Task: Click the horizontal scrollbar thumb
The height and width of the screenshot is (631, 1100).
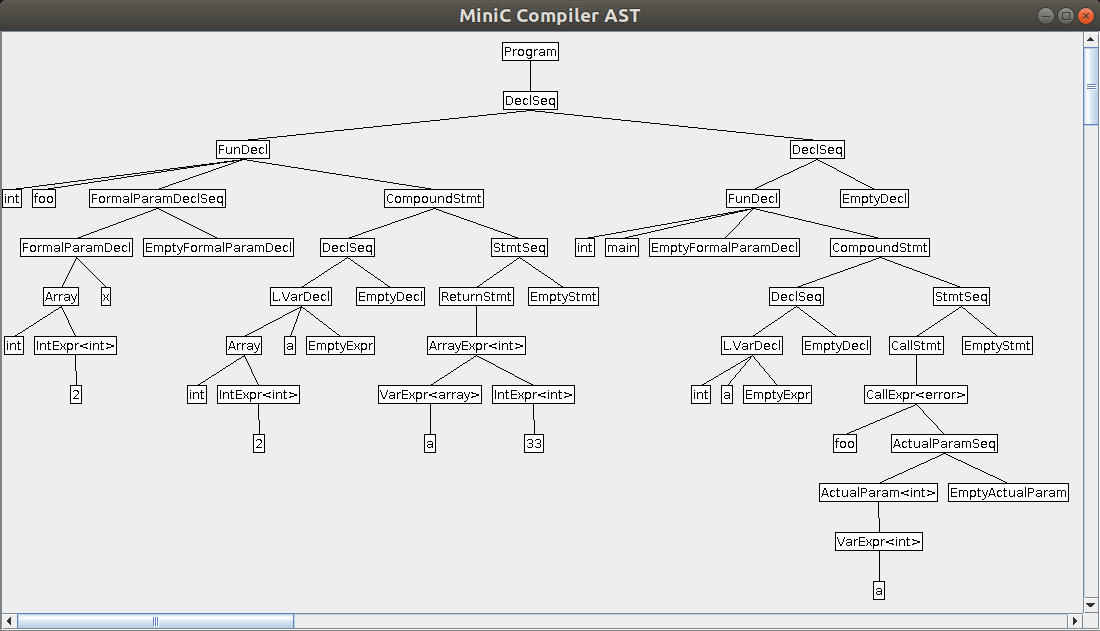Action: [x=155, y=621]
